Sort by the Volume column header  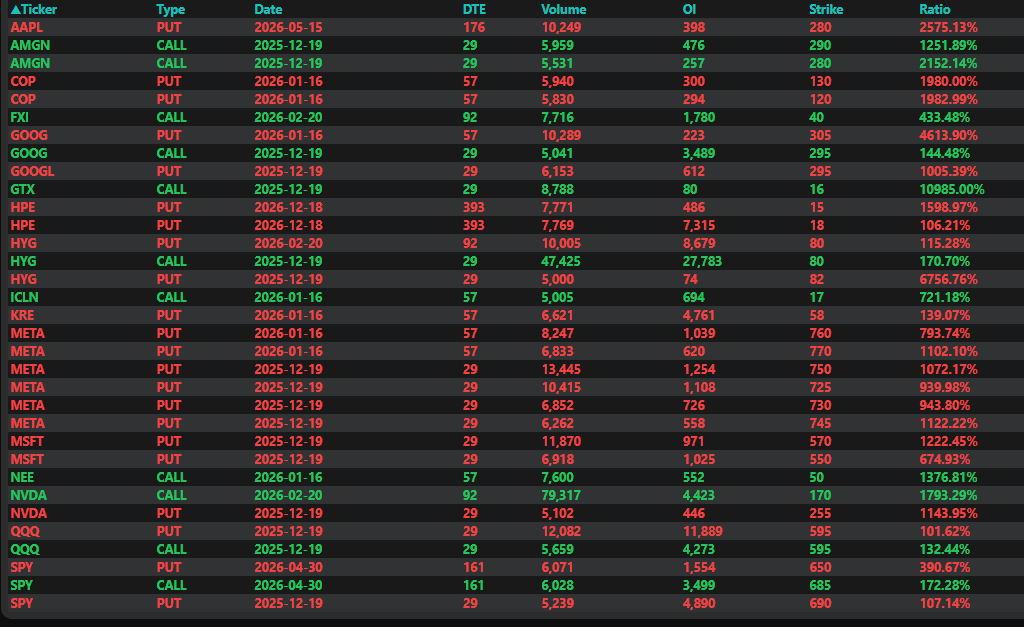point(563,9)
